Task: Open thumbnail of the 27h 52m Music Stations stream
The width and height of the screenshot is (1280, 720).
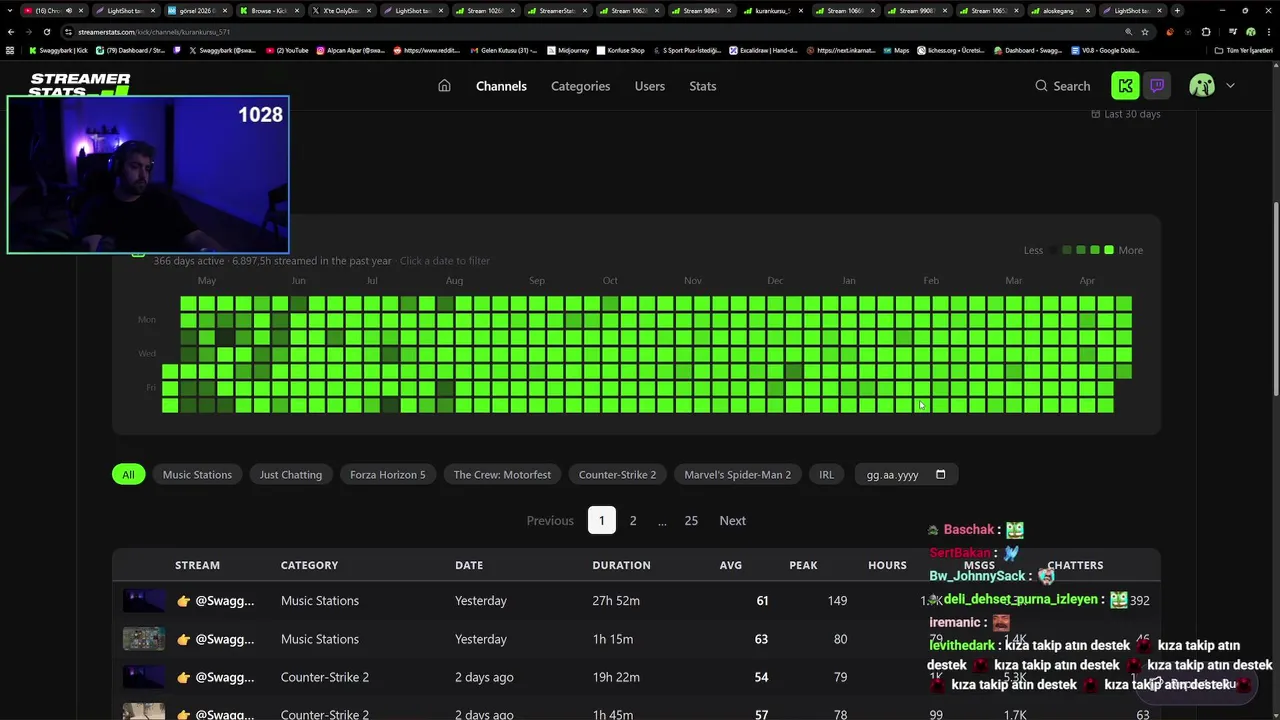Action: tap(144, 601)
